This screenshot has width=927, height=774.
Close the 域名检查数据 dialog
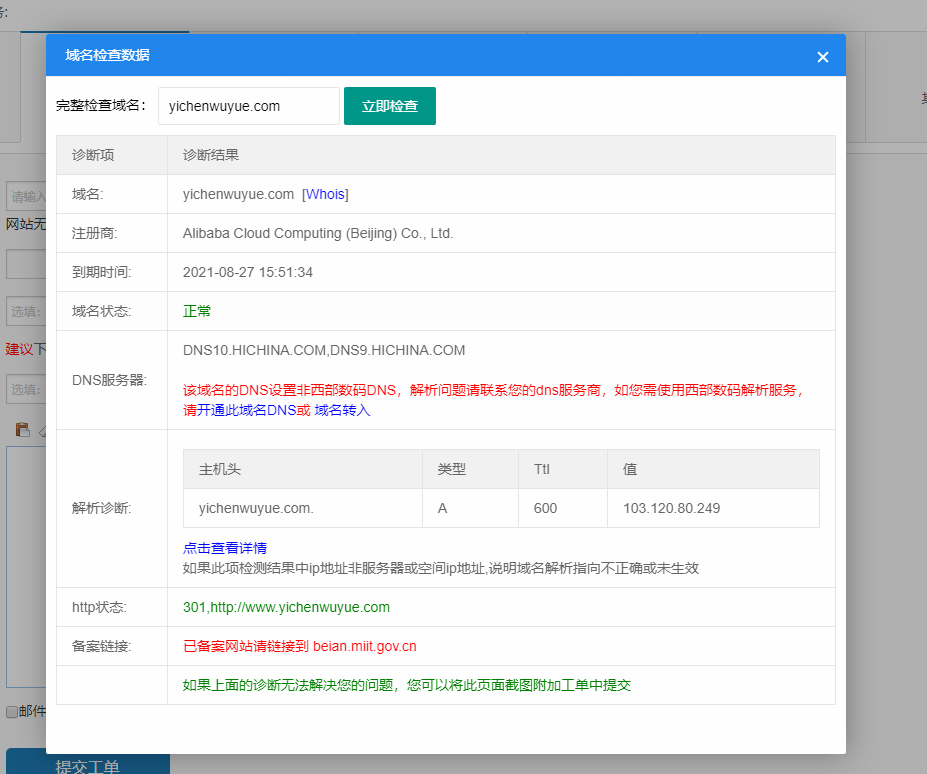(822, 57)
